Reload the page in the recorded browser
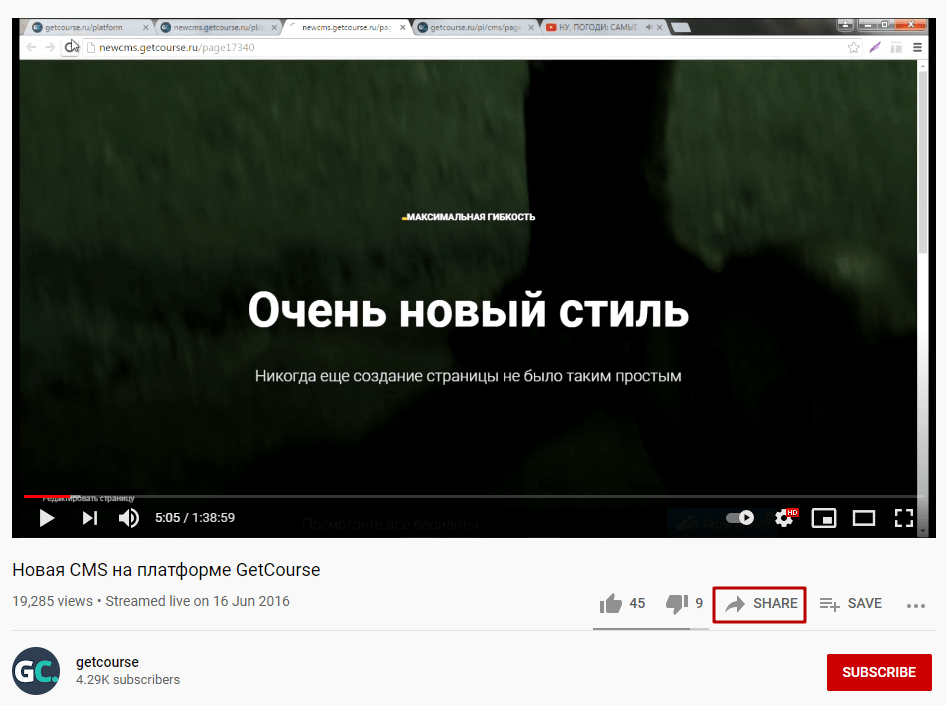This screenshot has height=705, width=947. click(70, 47)
